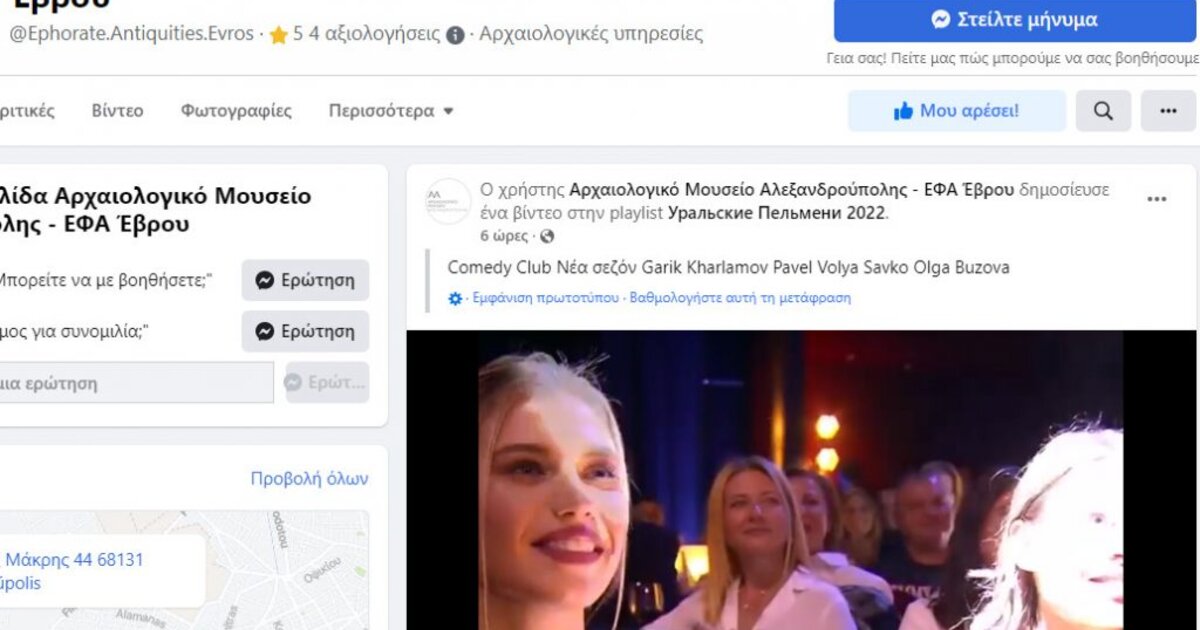Click the search magnifier icon button
This screenshot has width=1200, height=630.
tap(1103, 111)
